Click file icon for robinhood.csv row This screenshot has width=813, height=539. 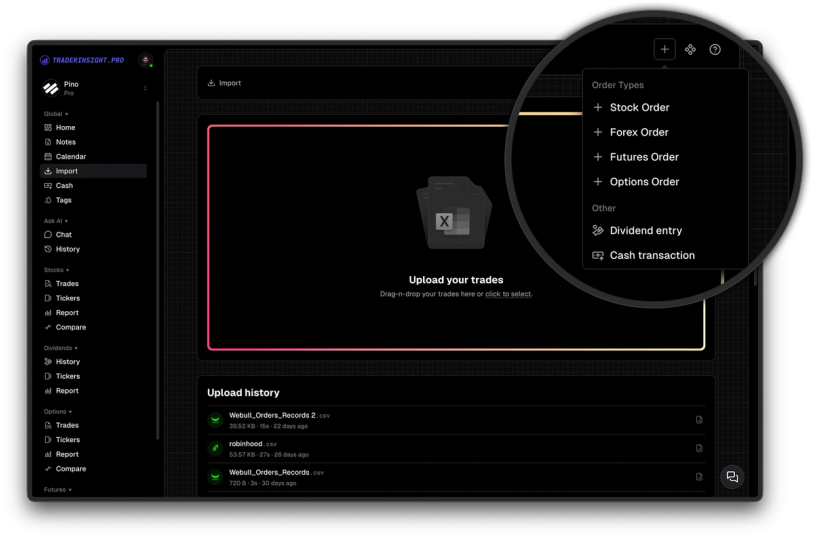point(699,448)
